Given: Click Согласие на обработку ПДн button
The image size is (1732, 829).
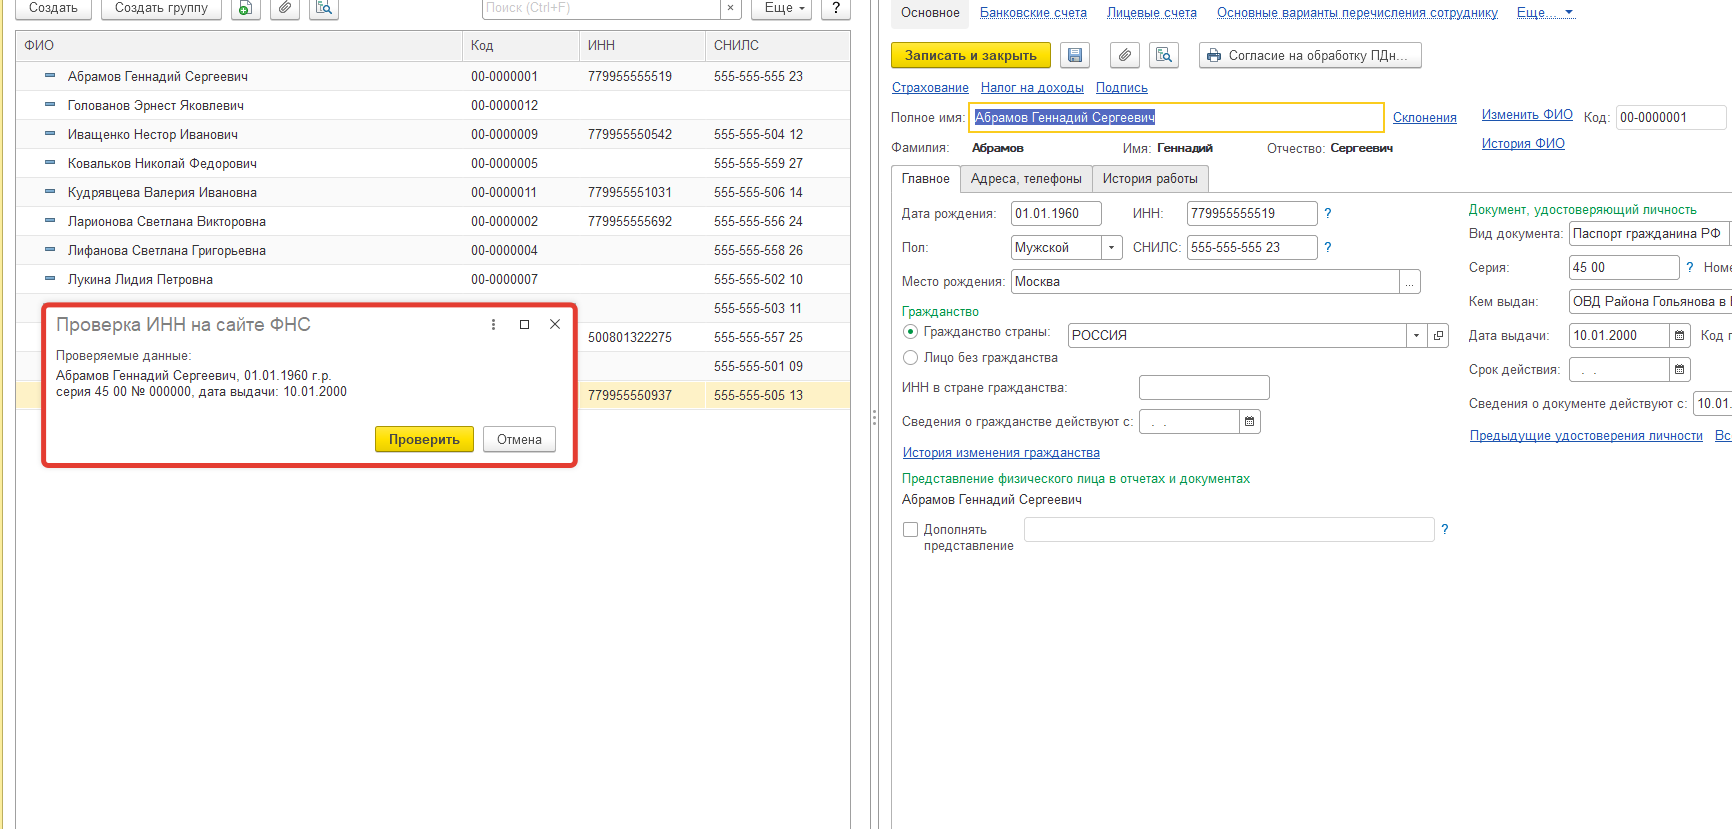Looking at the screenshot, I should coord(1310,55).
